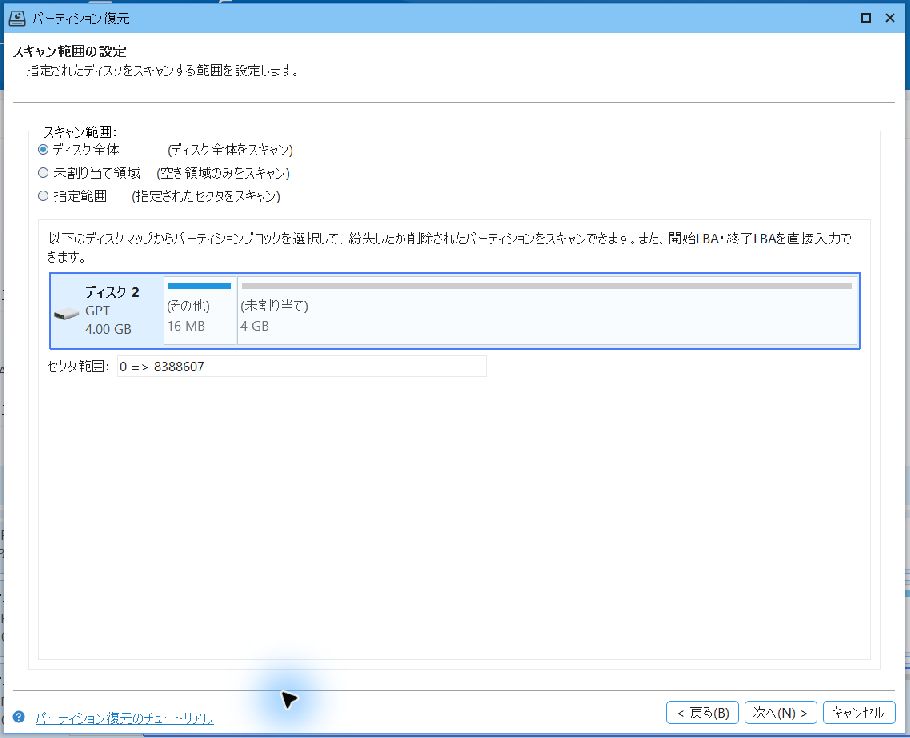Click the 4.00 GB disk size text
Image resolution: width=910 pixels, height=738 pixels.
point(108,329)
